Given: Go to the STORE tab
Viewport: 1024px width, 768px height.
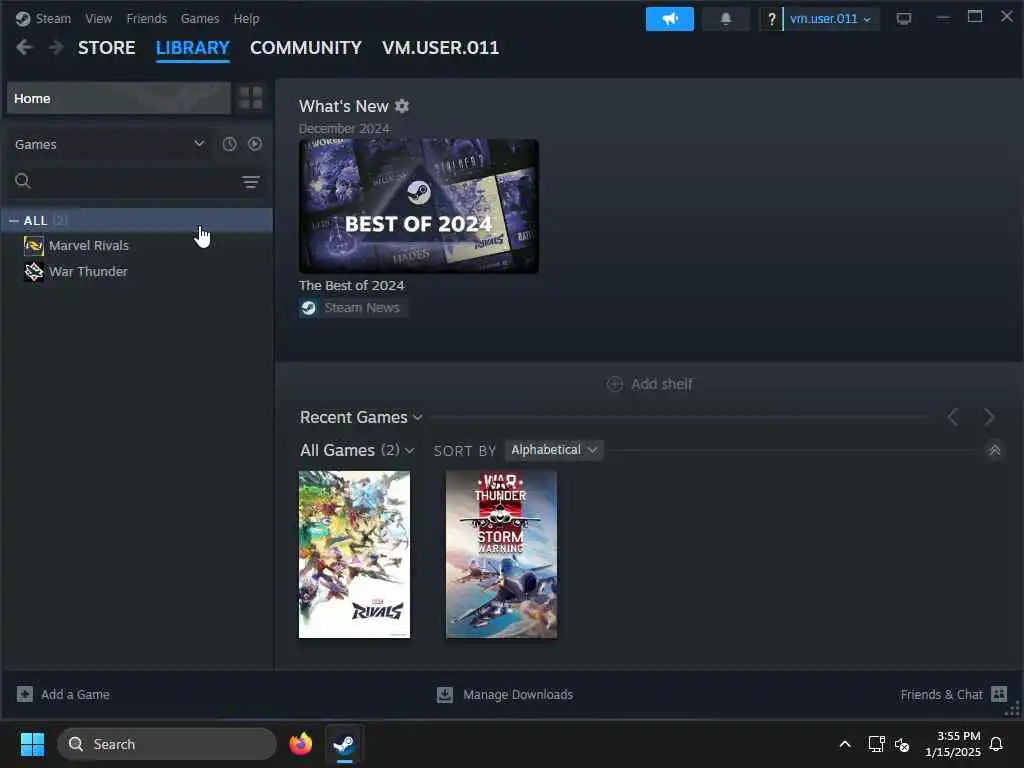Looking at the screenshot, I should click(x=106, y=48).
